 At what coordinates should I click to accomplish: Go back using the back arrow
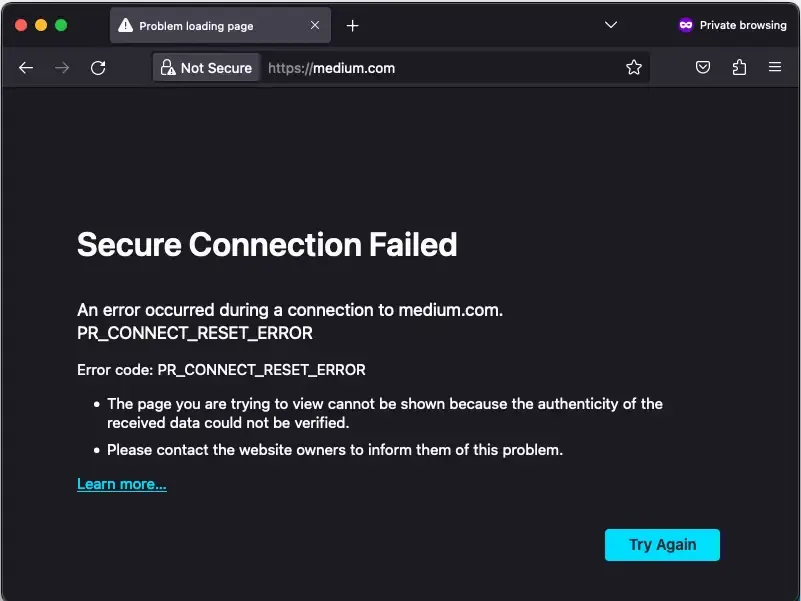pos(26,67)
